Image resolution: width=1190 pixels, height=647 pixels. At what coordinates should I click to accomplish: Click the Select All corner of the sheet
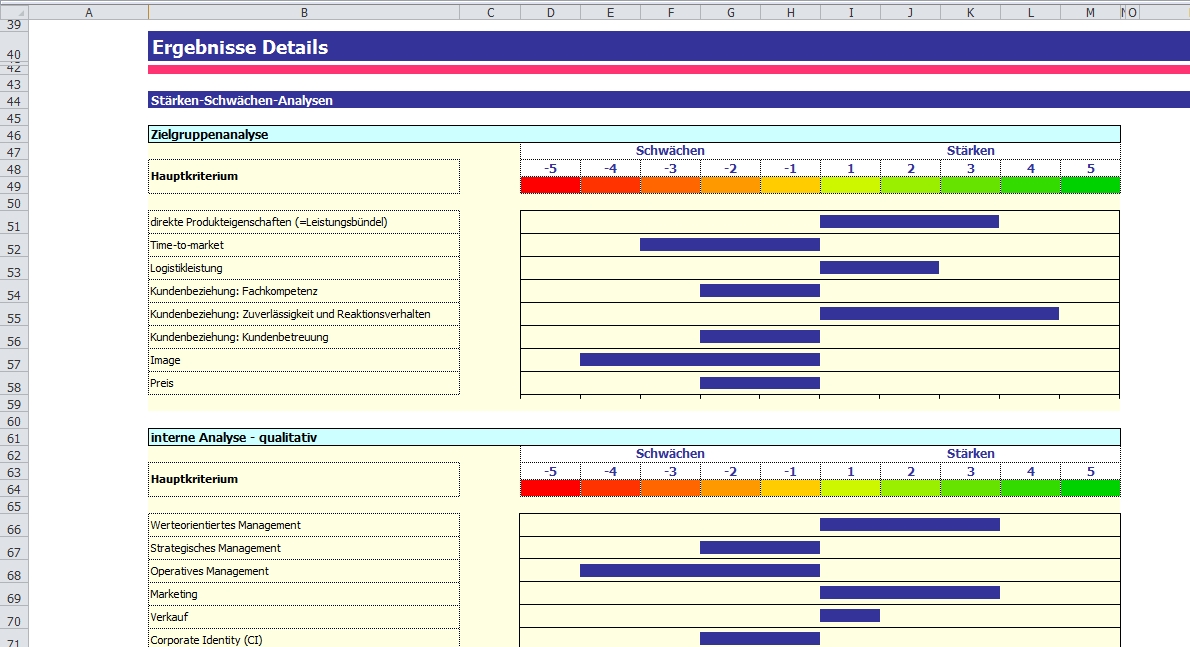pyautogui.click(x=13, y=12)
